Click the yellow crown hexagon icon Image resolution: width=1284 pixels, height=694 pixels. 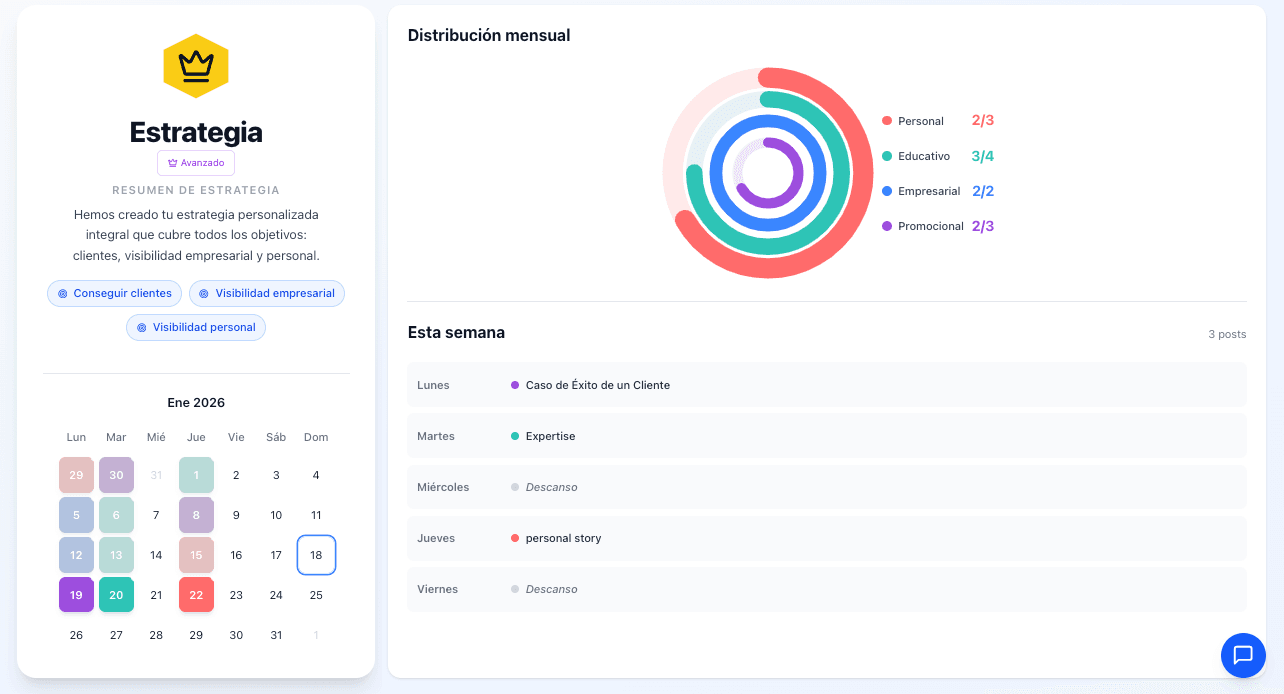click(x=196, y=66)
